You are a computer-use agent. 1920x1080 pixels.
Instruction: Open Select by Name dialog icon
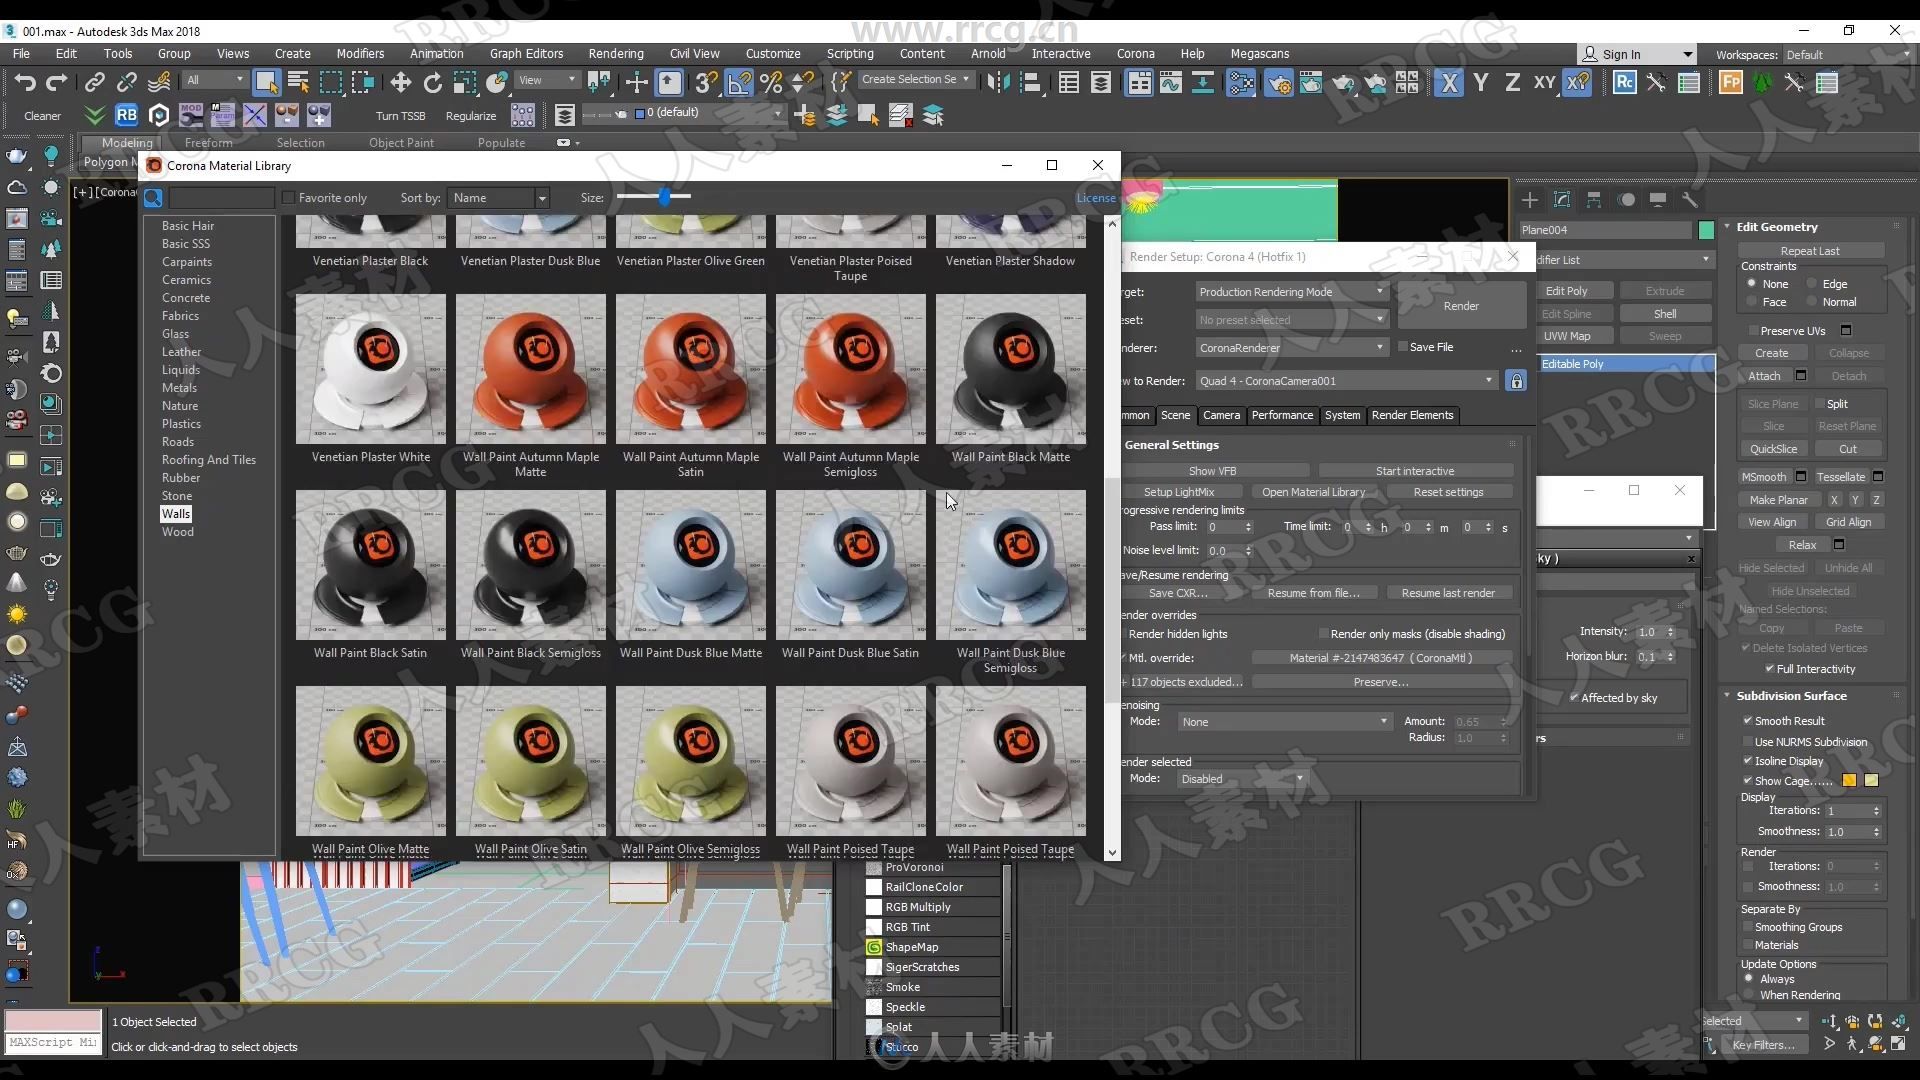[x=298, y=82]
